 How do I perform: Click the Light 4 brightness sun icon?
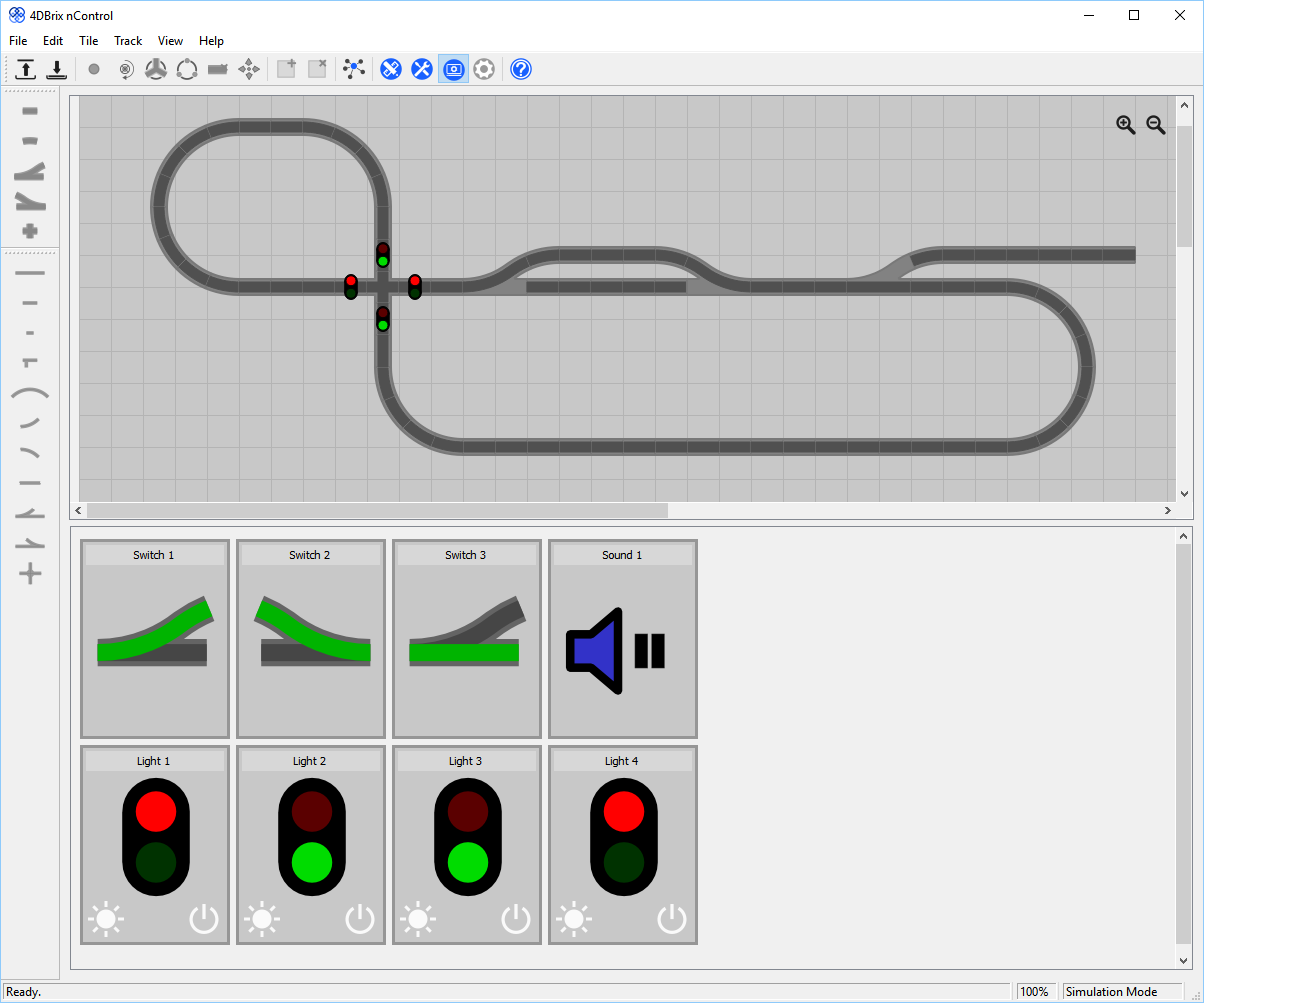574,919
